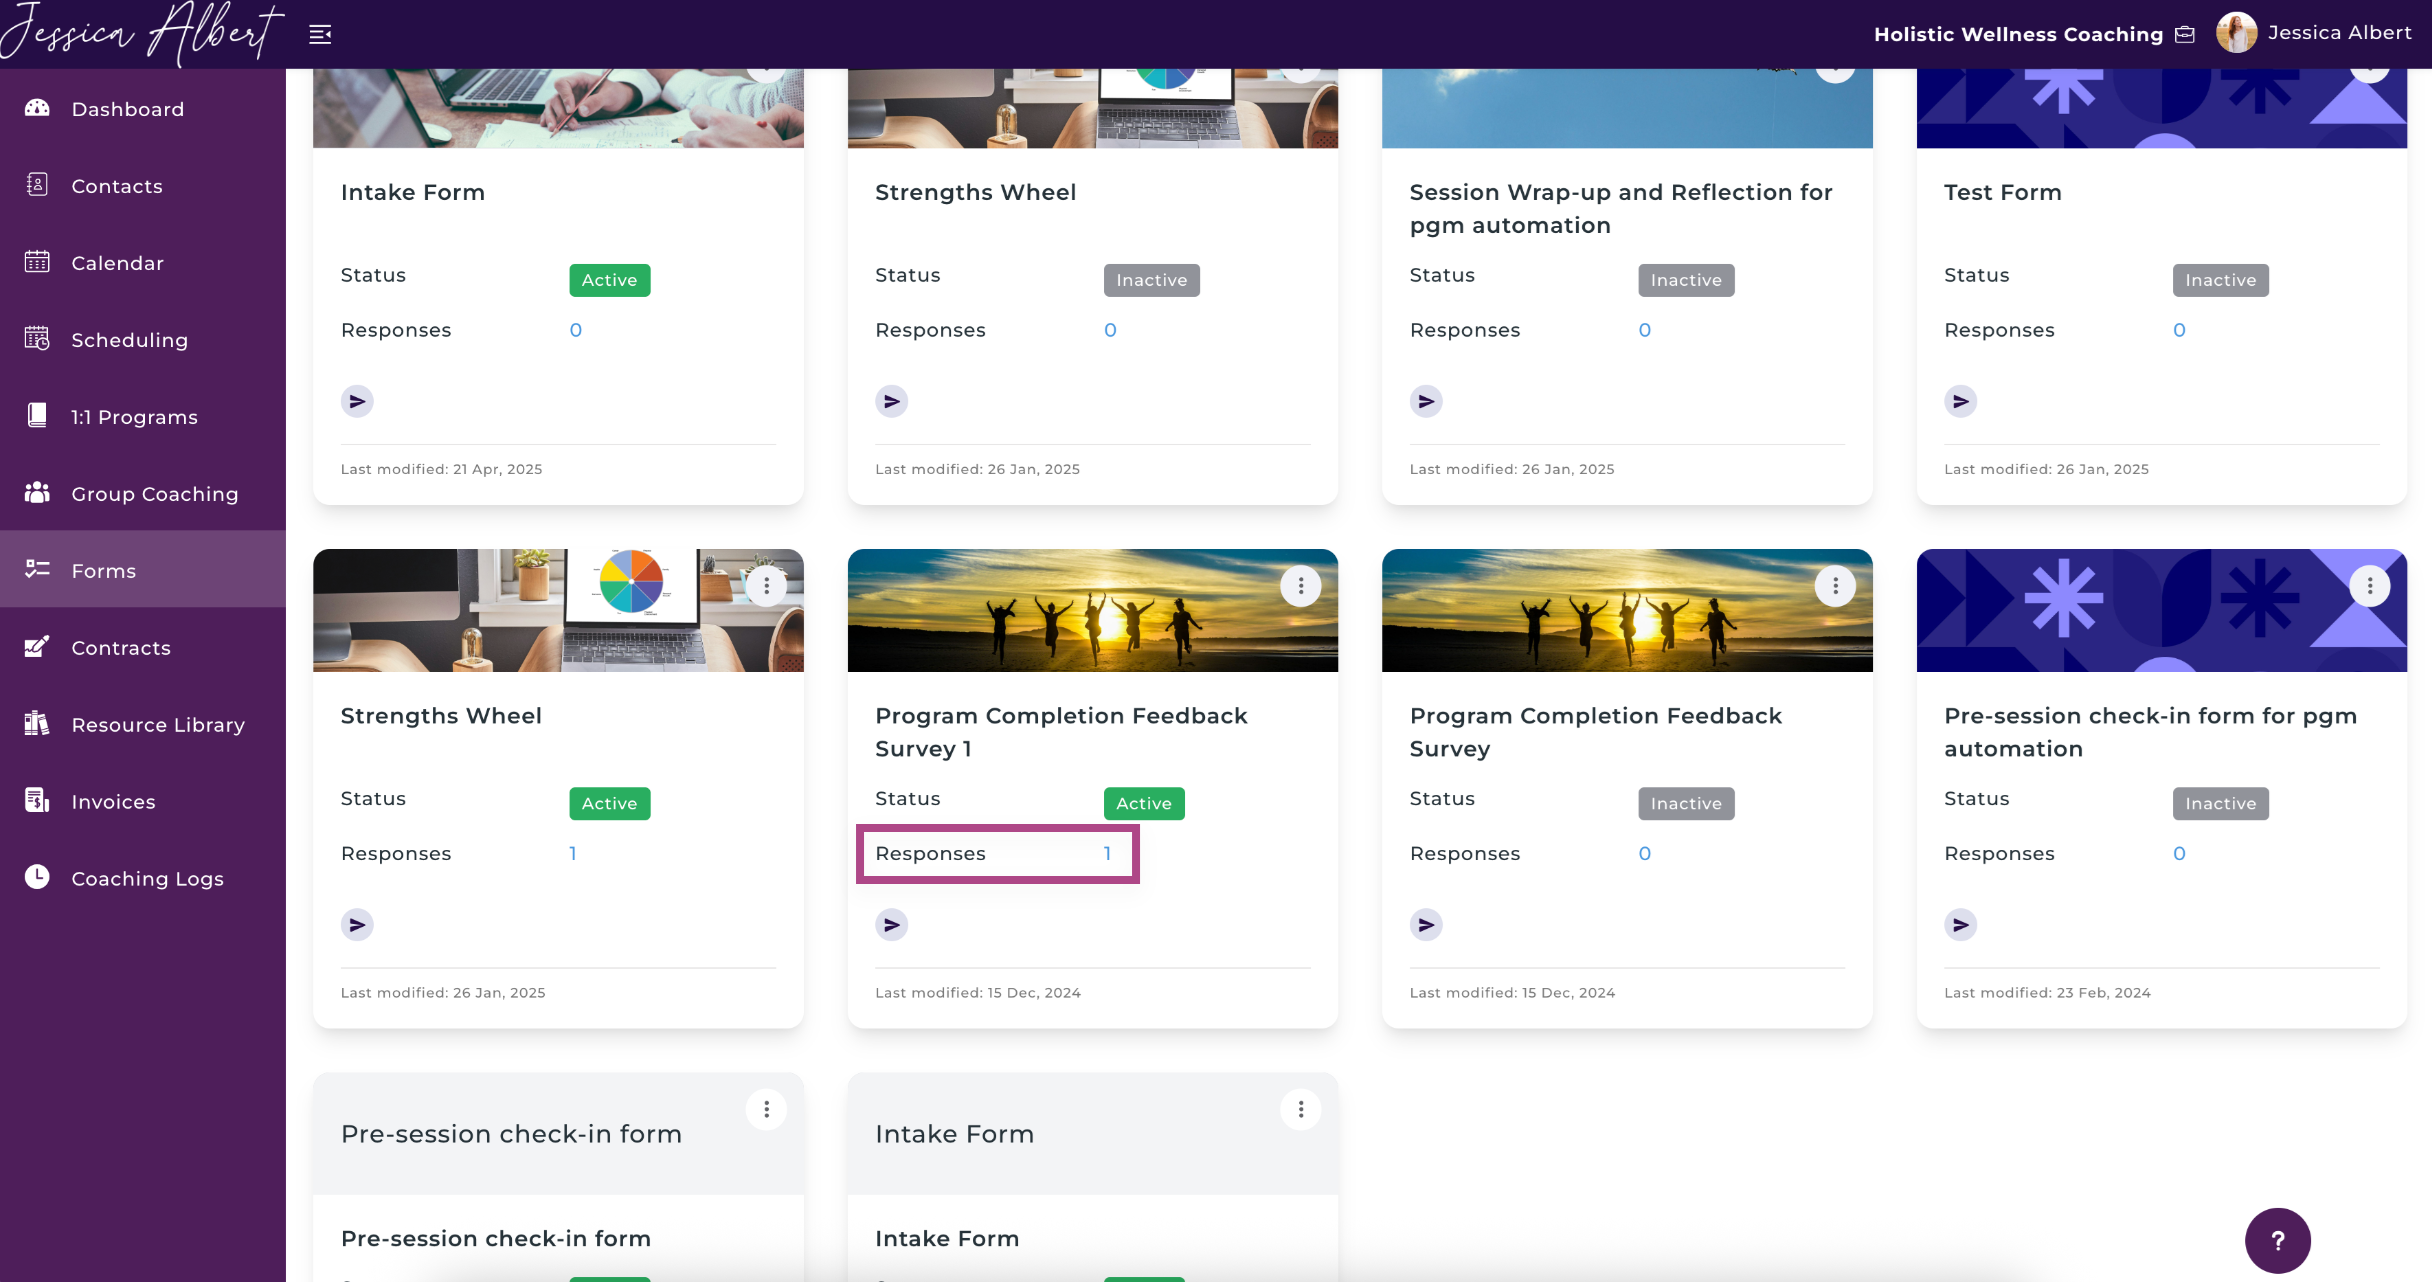Click the envelope icon beside Holistic Wellness Coaching
2432x1282 pixels.
click(x=2185, y=35)
